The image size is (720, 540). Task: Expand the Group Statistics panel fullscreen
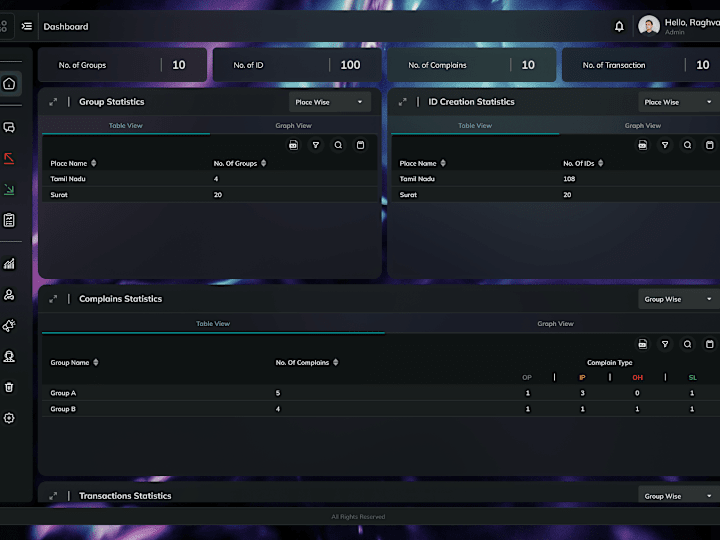(53, 102)
